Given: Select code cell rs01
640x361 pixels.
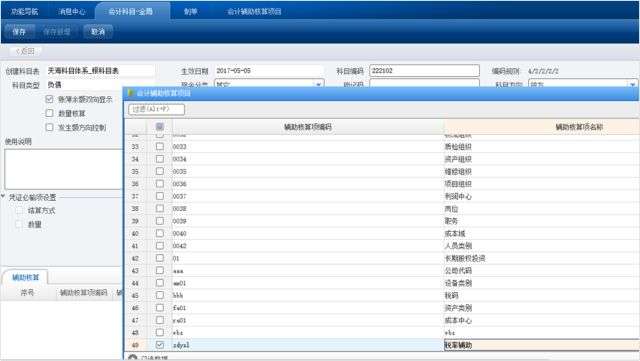Looking at the screenshot, I should pyautogui.click(x=308, y=320).
